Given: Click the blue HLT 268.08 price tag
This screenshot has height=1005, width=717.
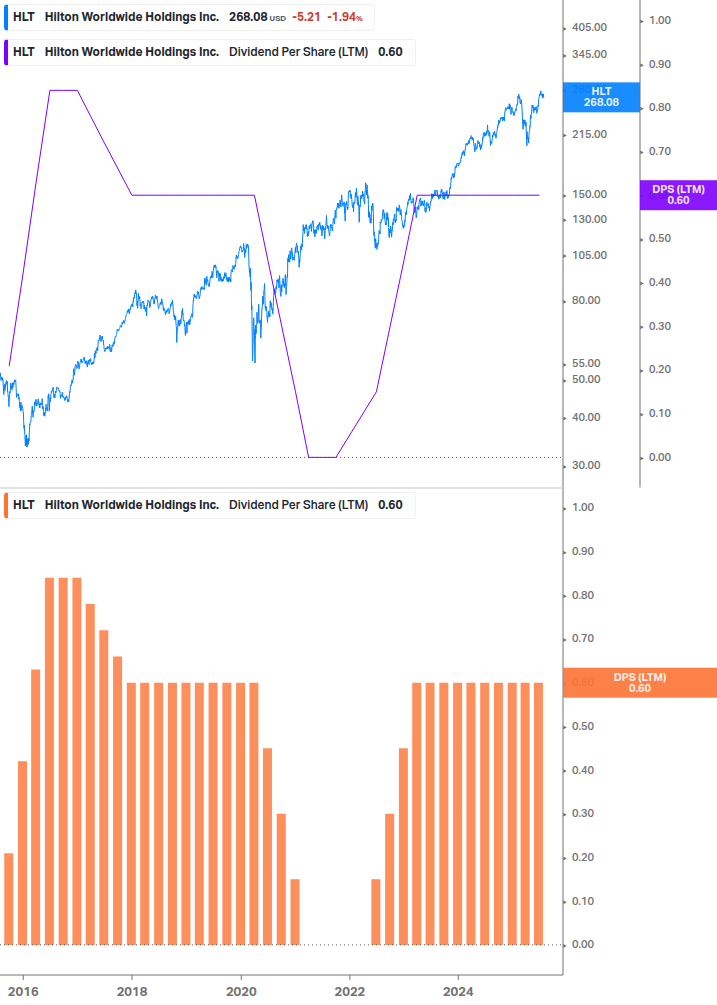Looking at the screenshot, I should tap(601, 97).
